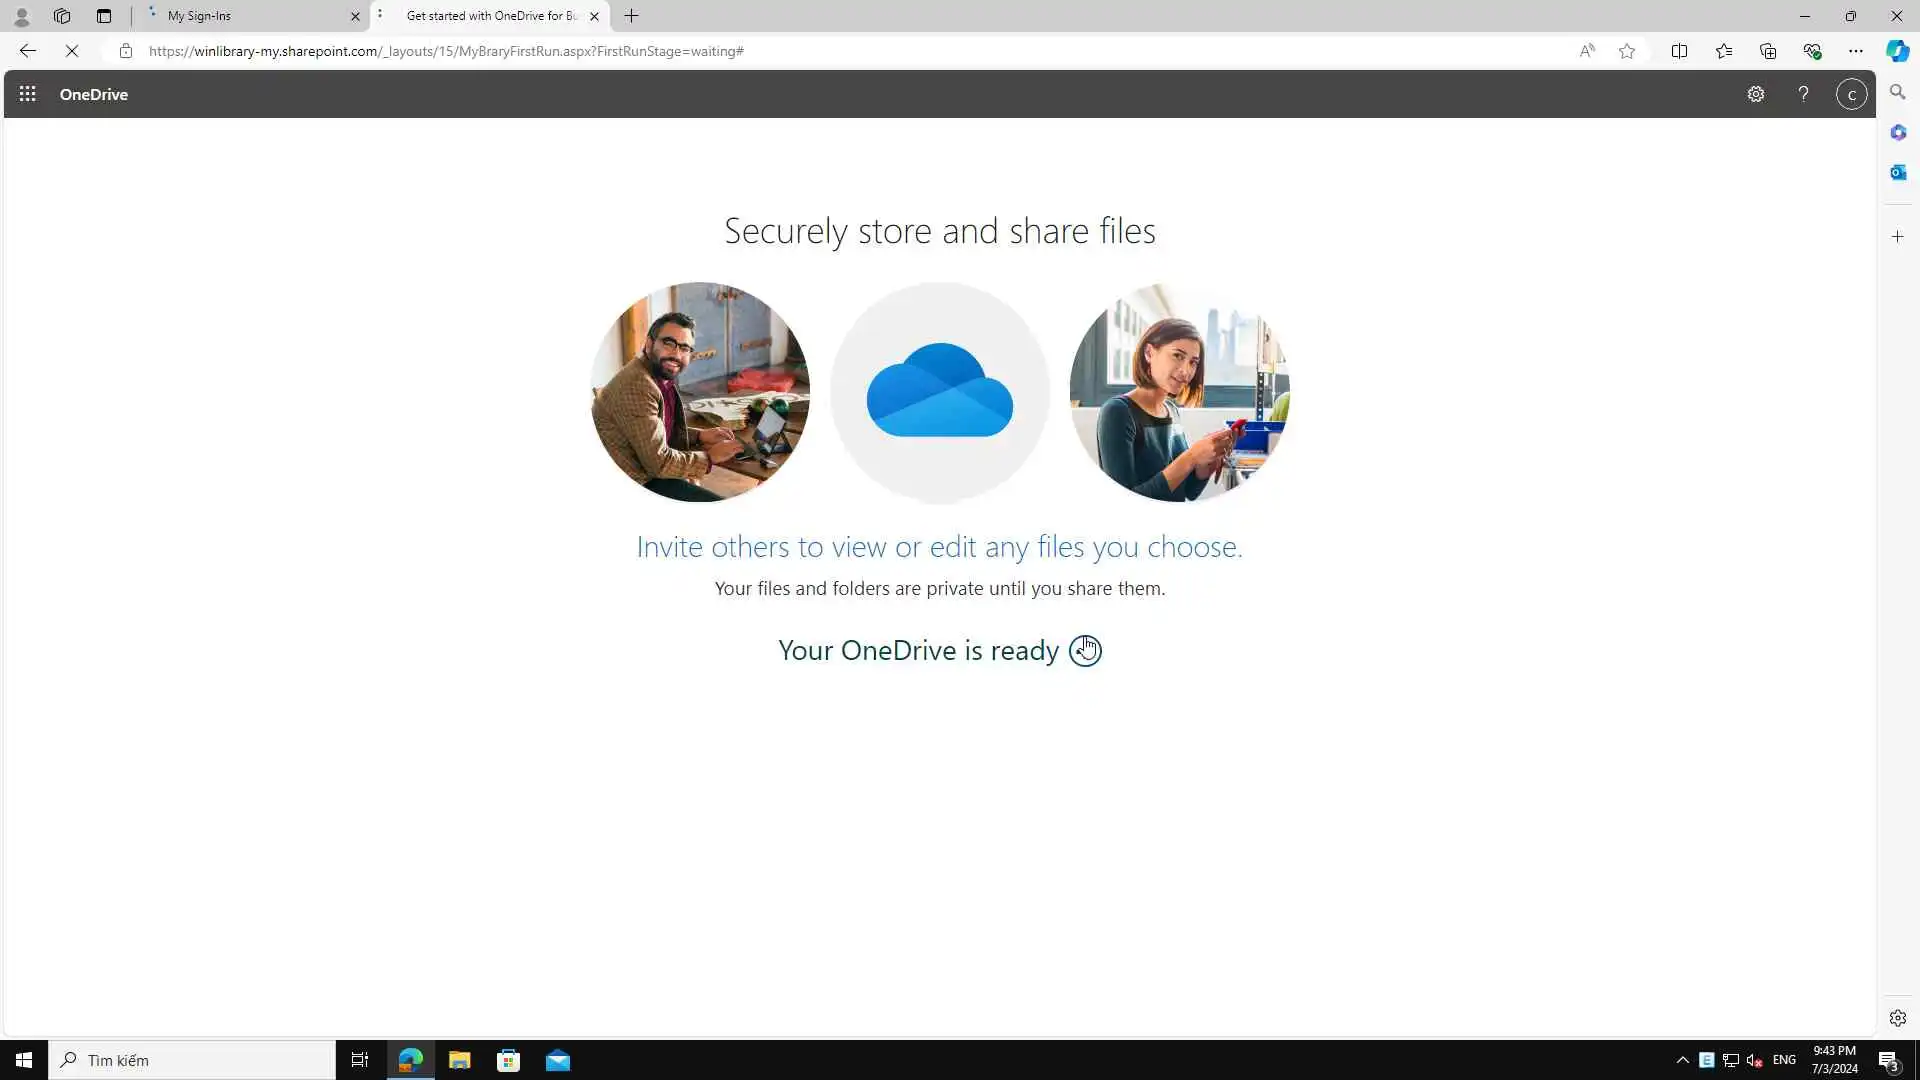Viewport: 1920px width, 1080px height.
Task: Toggle Read aloud in the address bar
Action: point(1587,51)
